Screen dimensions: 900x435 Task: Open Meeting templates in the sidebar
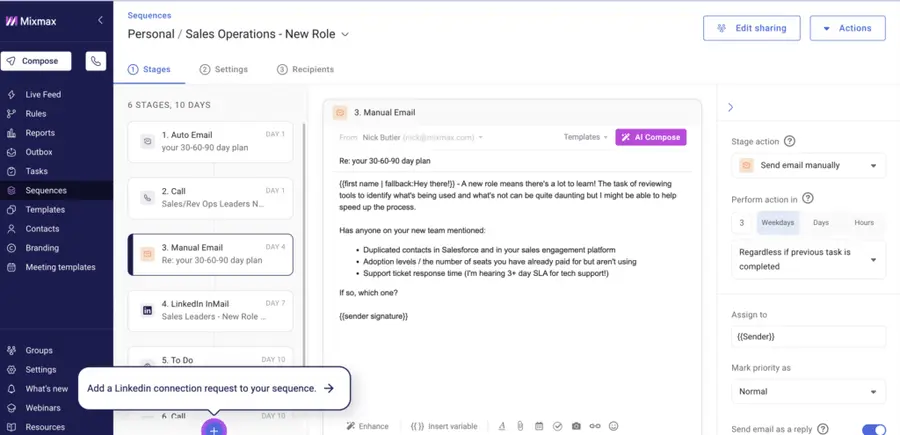pos(60,267)
